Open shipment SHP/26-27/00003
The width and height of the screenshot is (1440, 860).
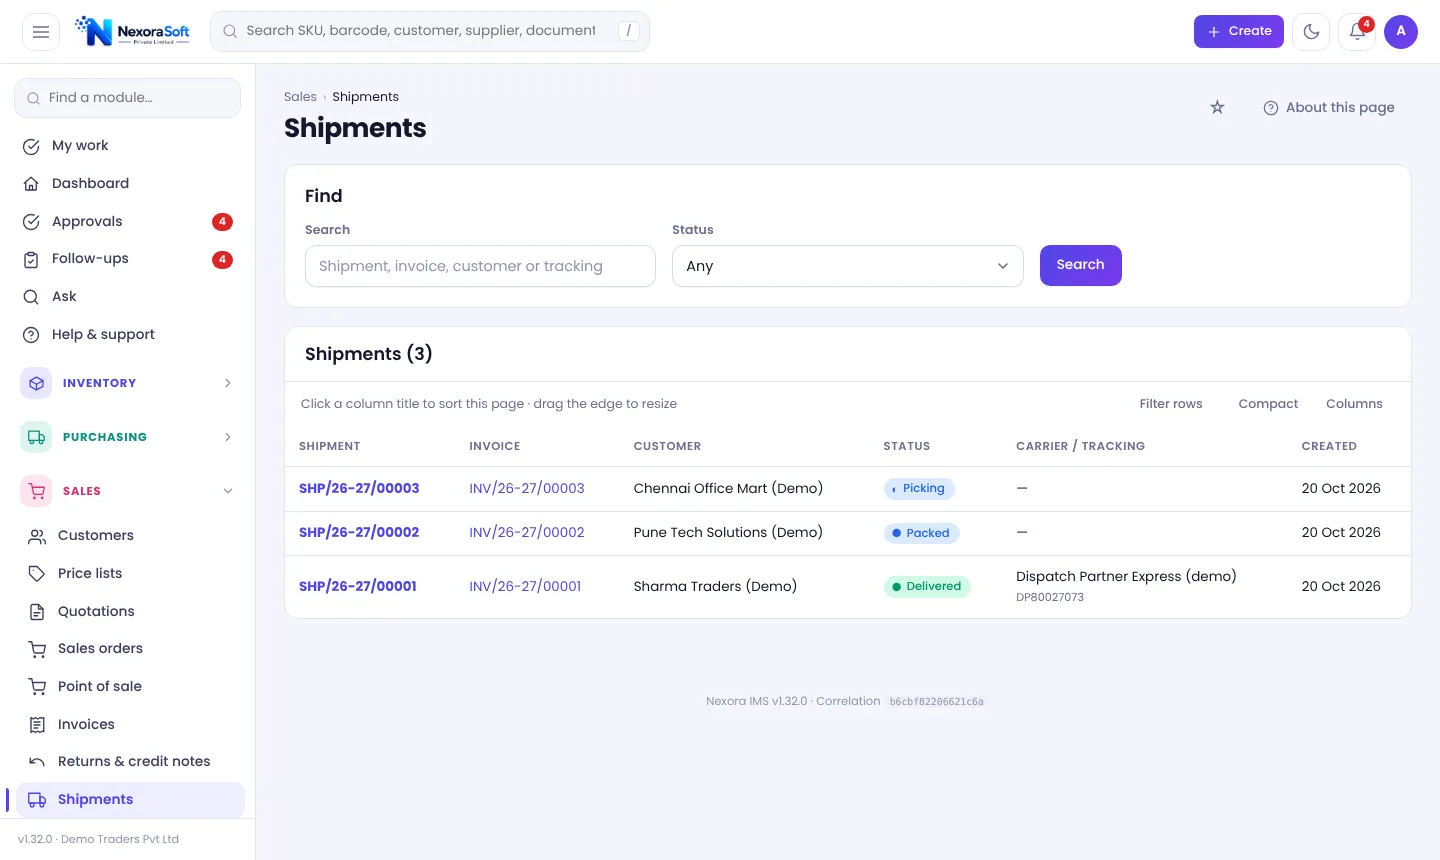pos(359,489)
